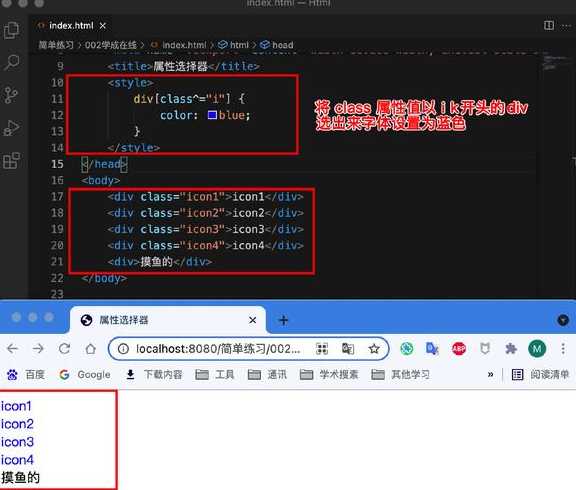Viewport: 576px width, 490px height.
Task: Open the Extensions puzzle menu
Action: [x=511, y=349]
